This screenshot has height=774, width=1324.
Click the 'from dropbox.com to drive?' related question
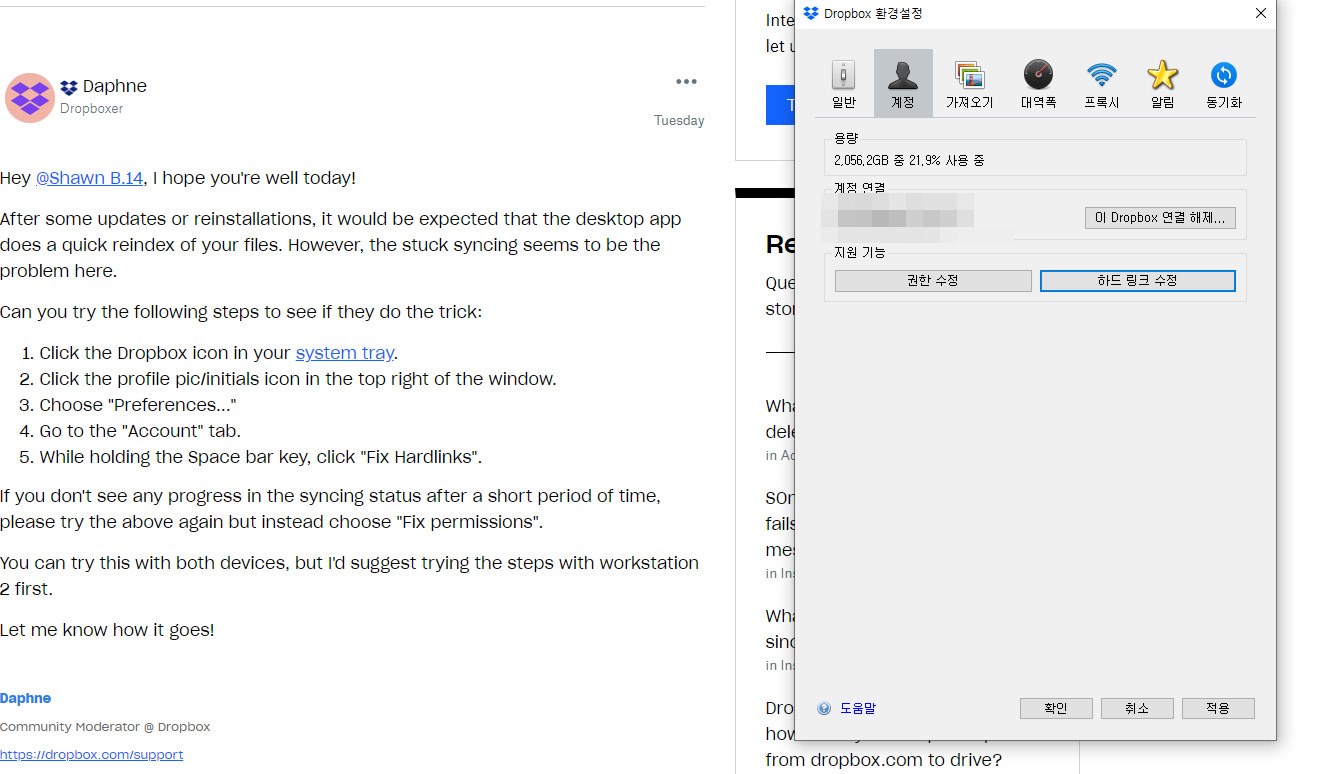[x=883, y=760]
